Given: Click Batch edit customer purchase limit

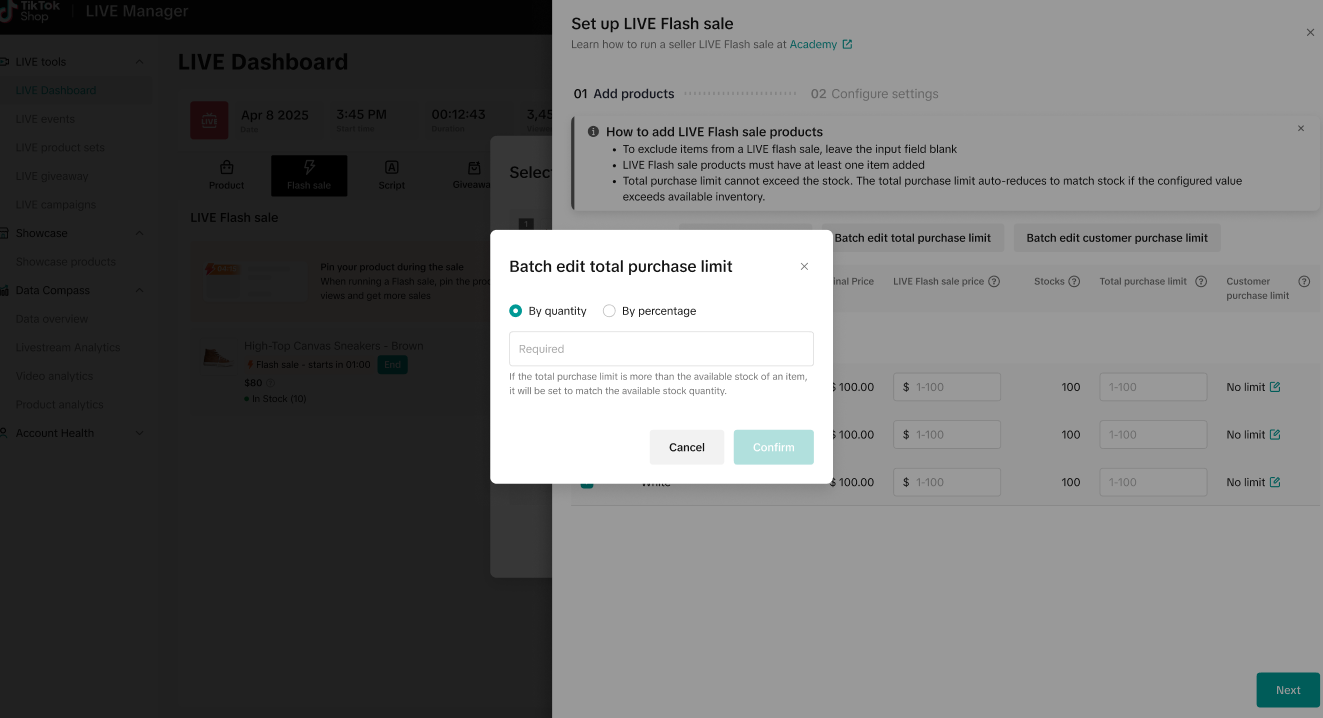Looking at the screenshot, I should tap(1116, 238).
